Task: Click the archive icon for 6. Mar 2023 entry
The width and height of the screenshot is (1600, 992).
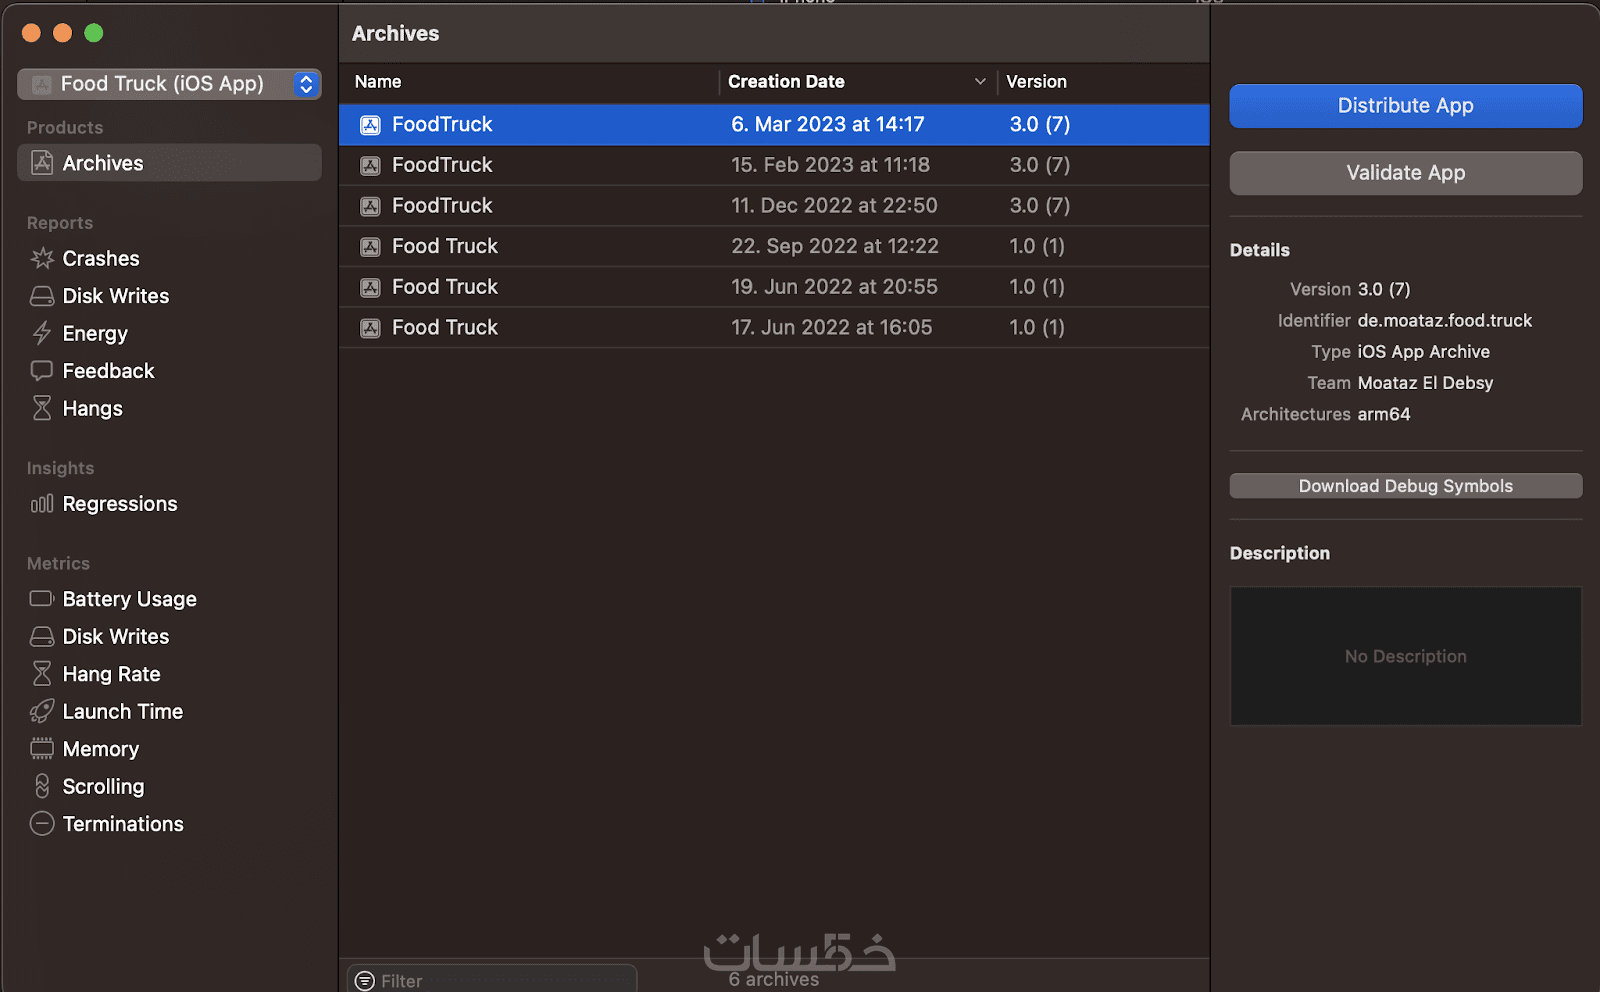Action: click(370, 125)
